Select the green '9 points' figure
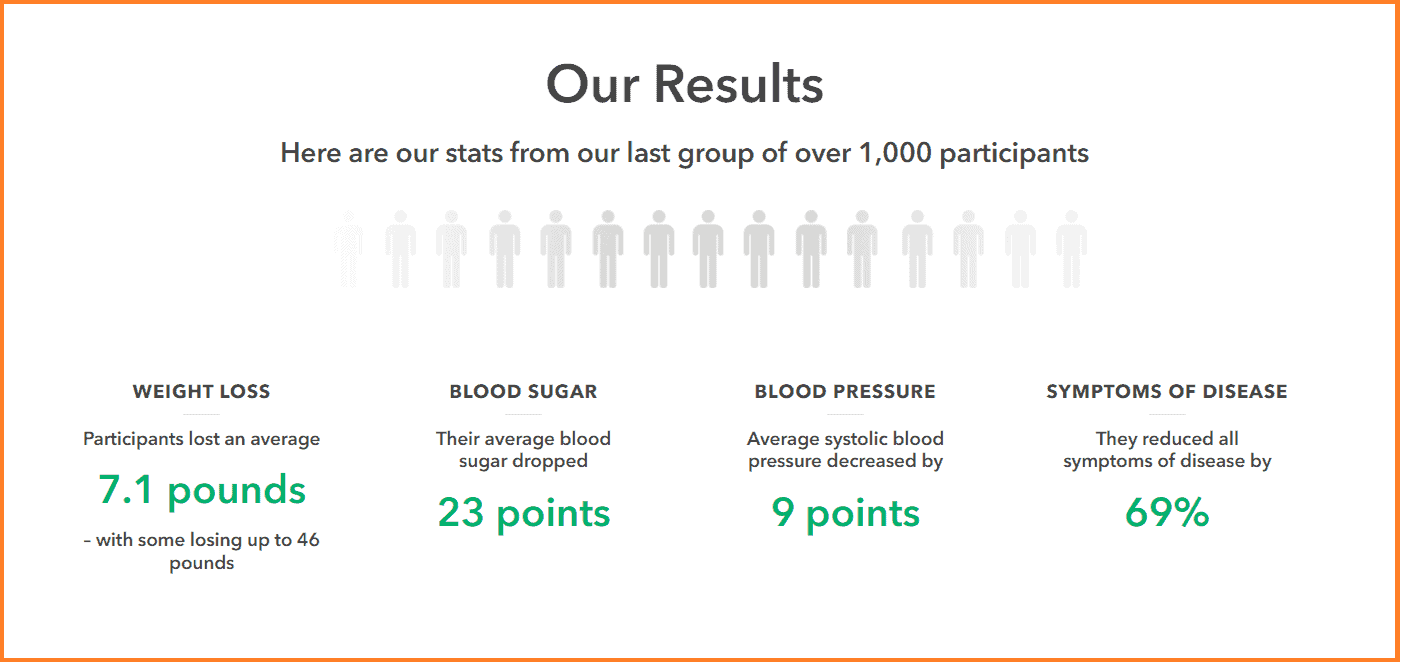The image size is (1401, 662). [846, 513]
